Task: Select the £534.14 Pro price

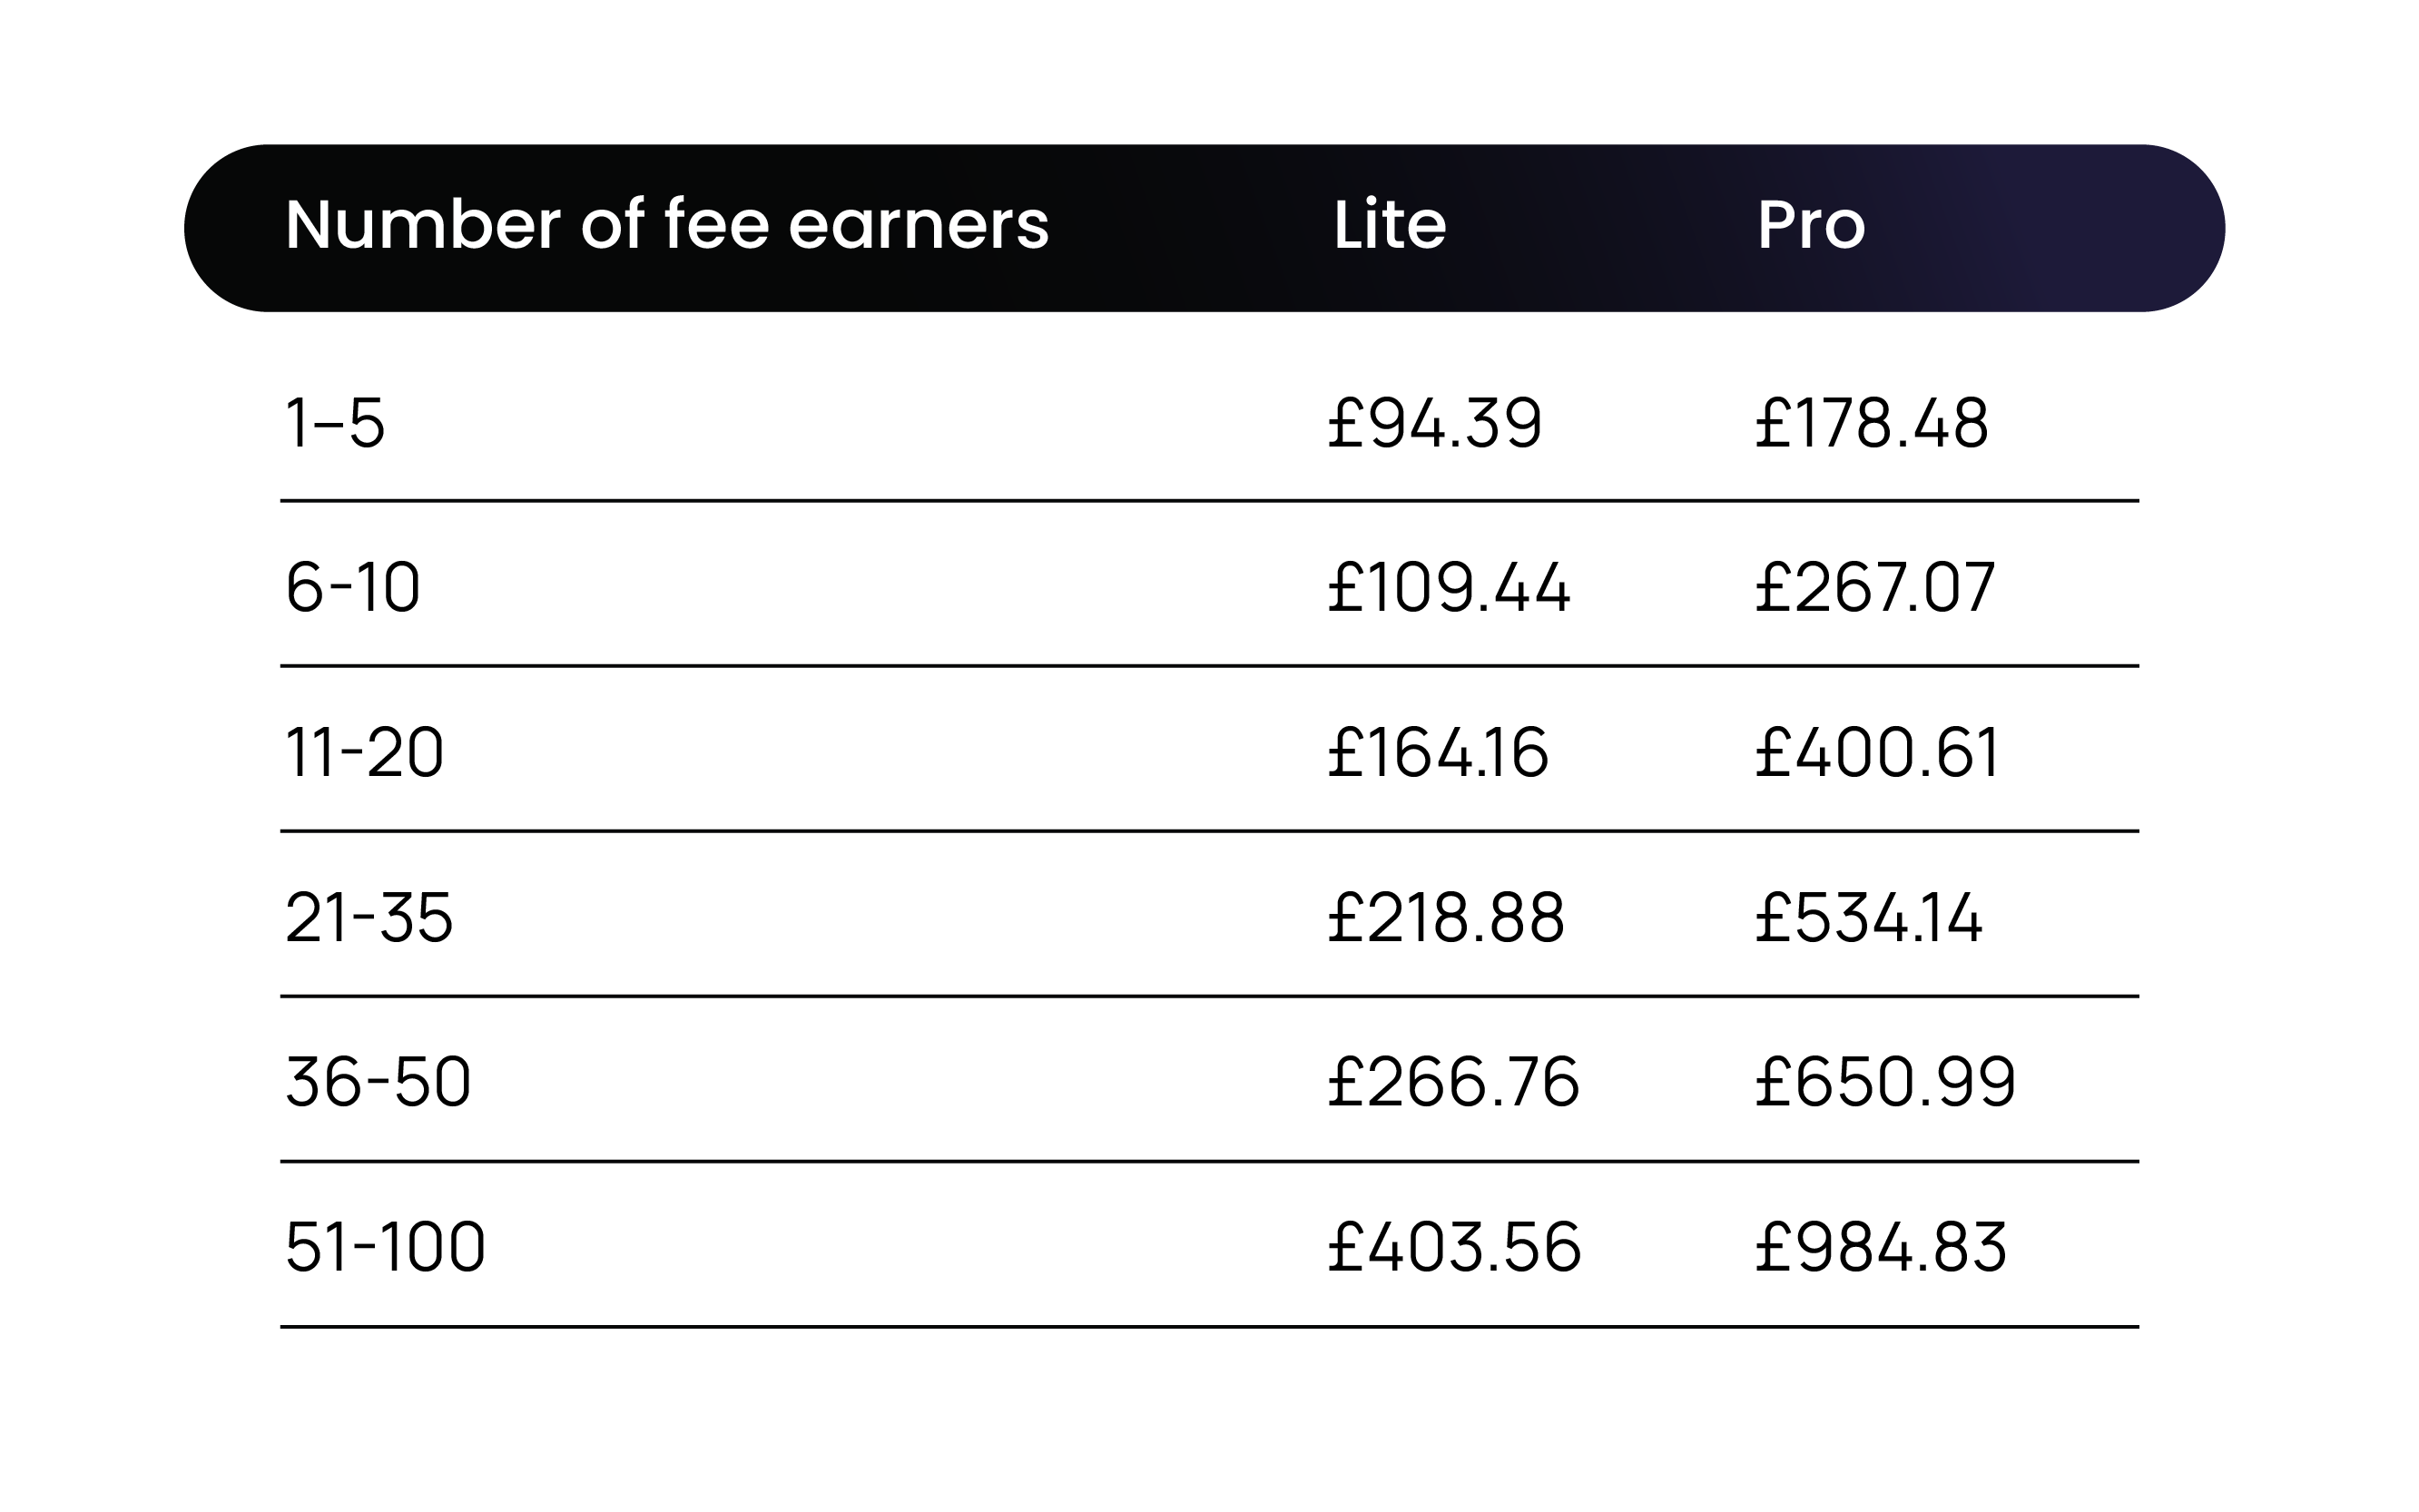Action: click(1868, 918)
